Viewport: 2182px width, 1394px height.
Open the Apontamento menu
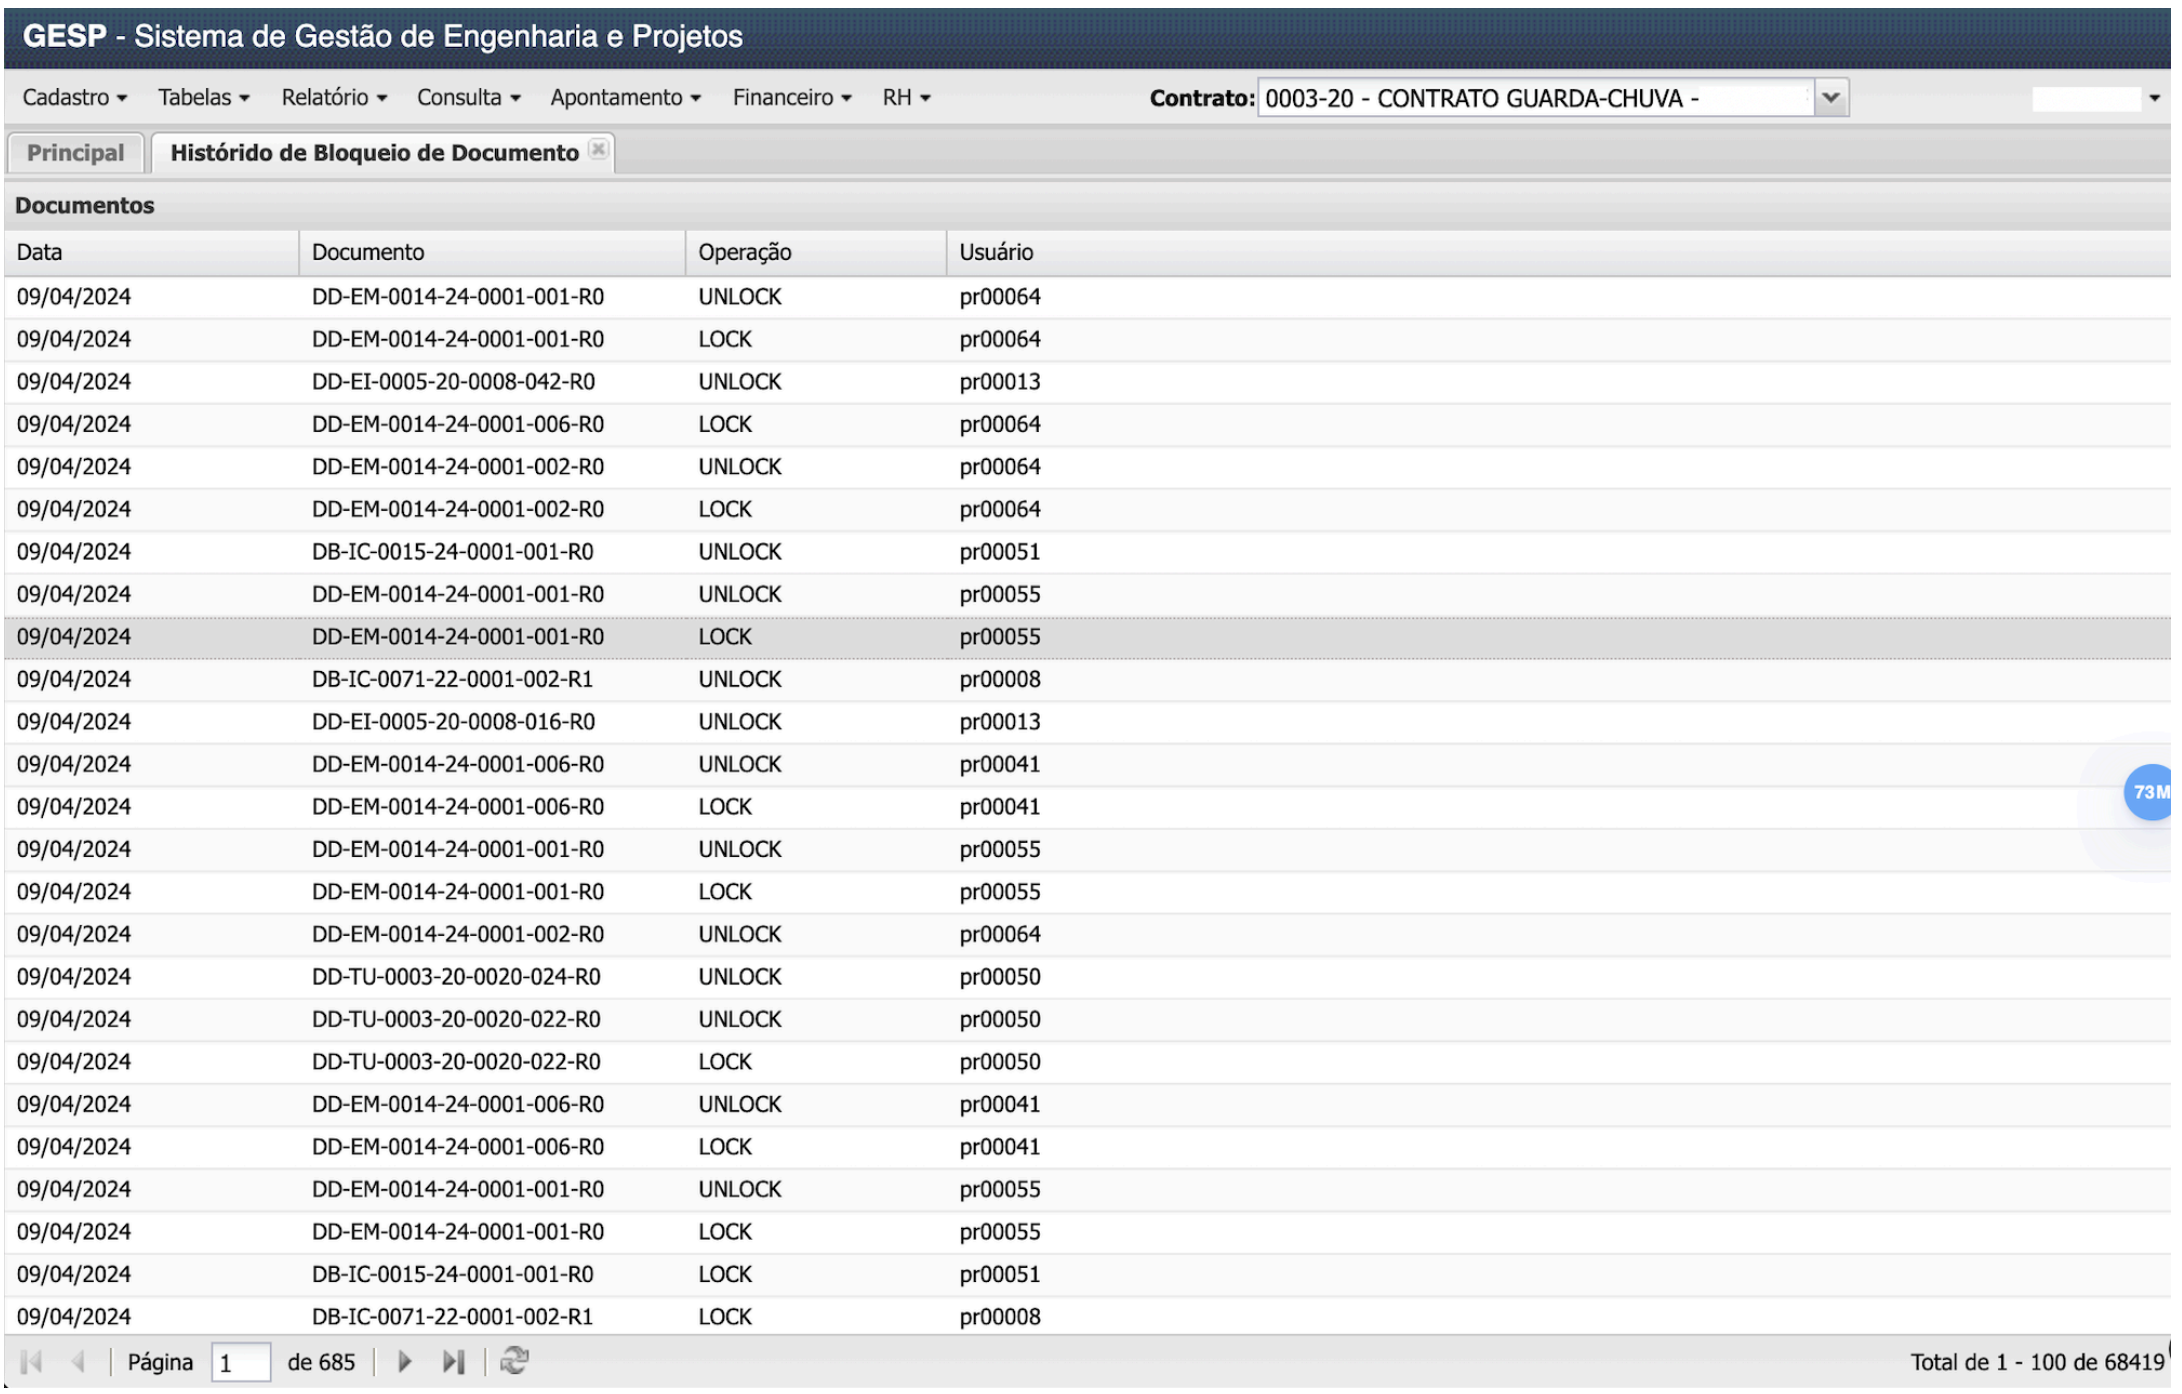(625, 98)
